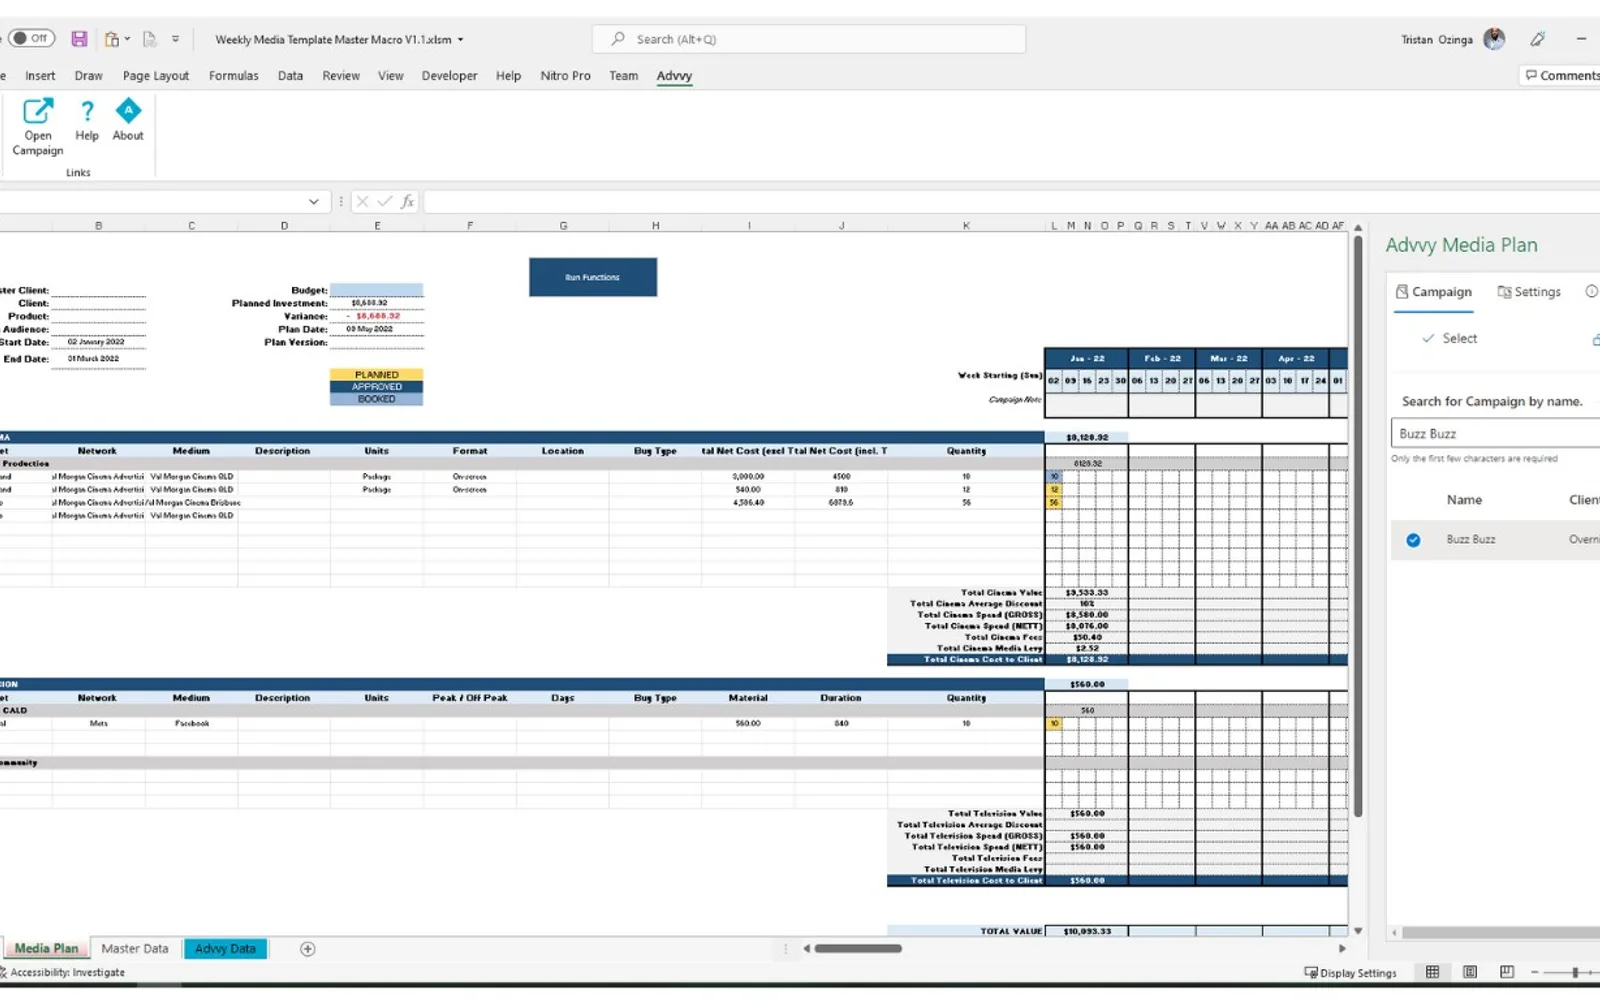Click the confirm formula checkmark icon
The height and width of the screenshot is (1000, 1600).
(385, 202)
